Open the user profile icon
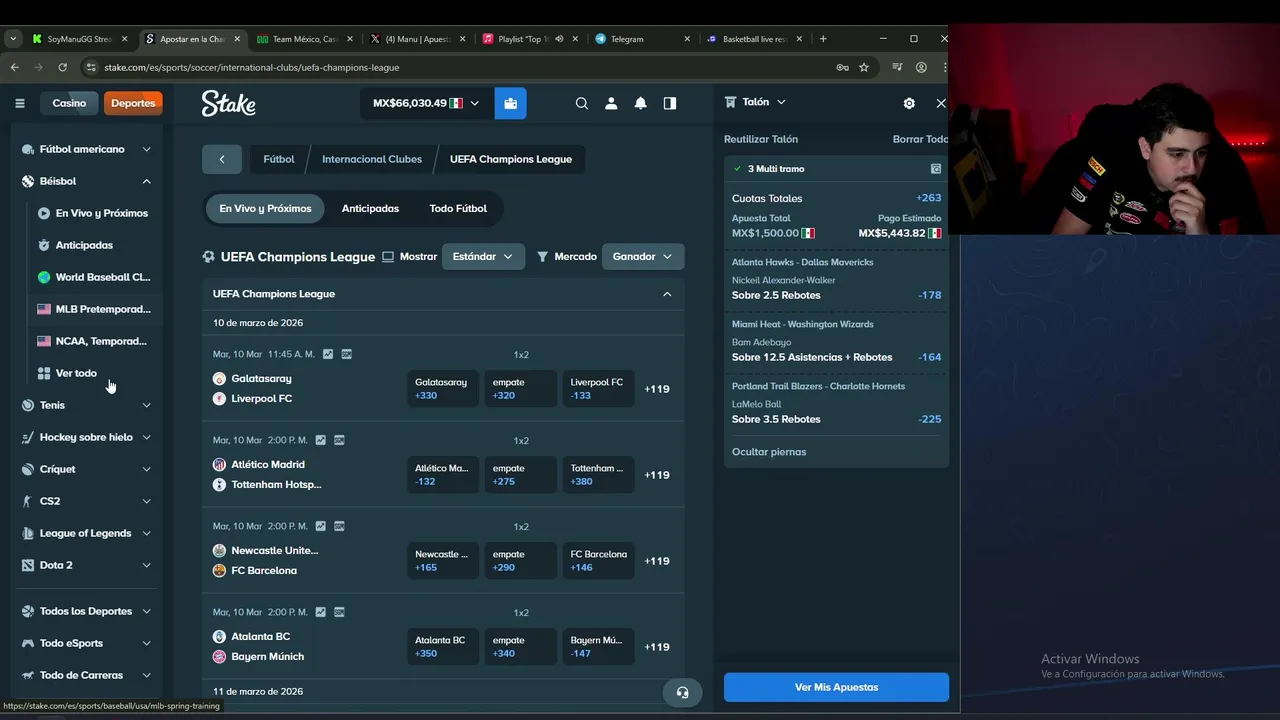The width and height of the screenshot is (1280, 720). pos(611,103)
